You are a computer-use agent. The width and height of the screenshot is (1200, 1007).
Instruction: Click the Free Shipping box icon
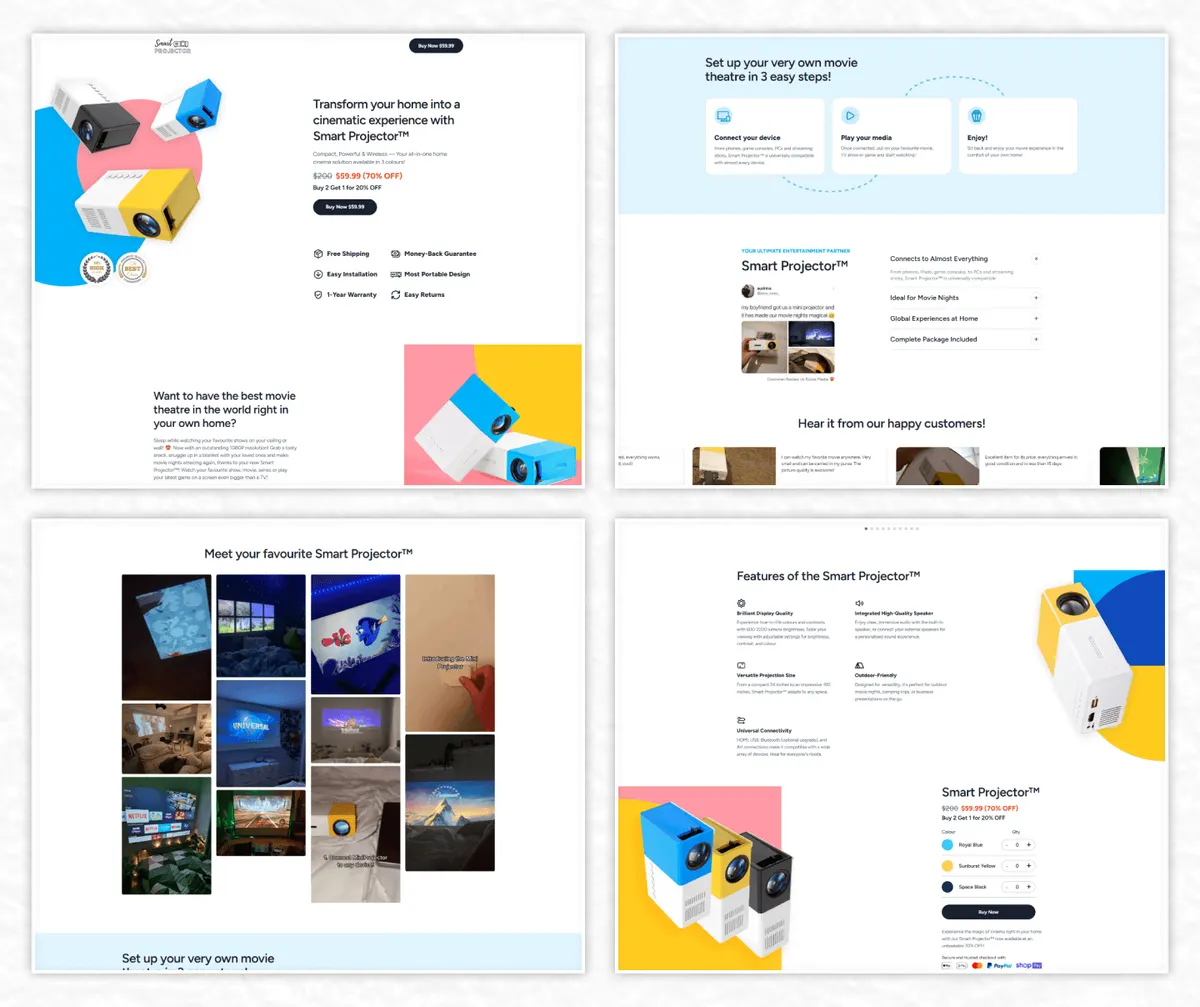pos(318,254)
